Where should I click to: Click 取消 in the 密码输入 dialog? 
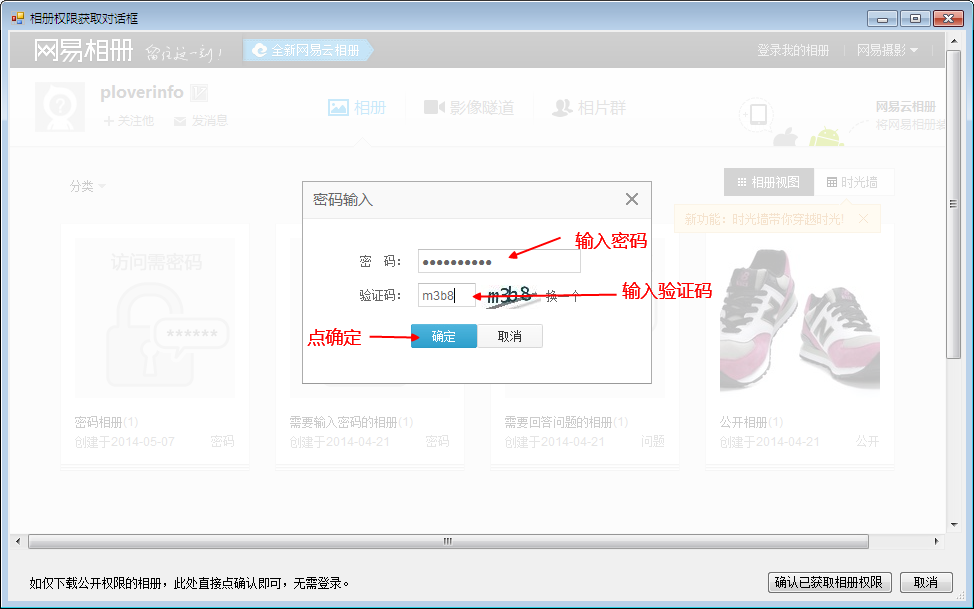pyautogui.click(x=510, y=336)
